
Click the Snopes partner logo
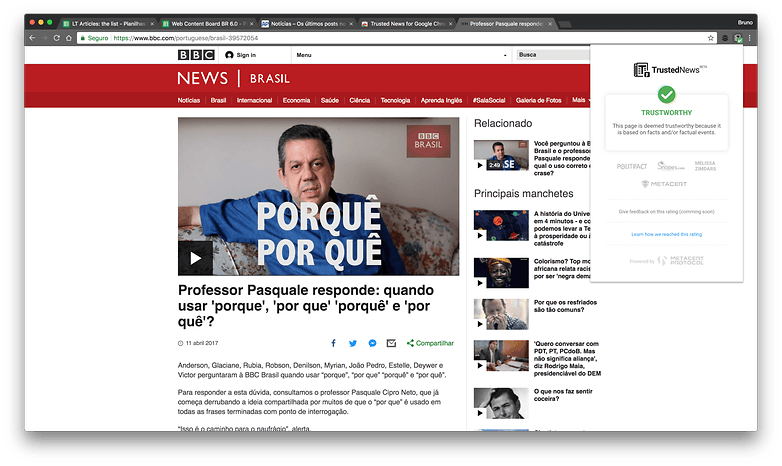670,166
